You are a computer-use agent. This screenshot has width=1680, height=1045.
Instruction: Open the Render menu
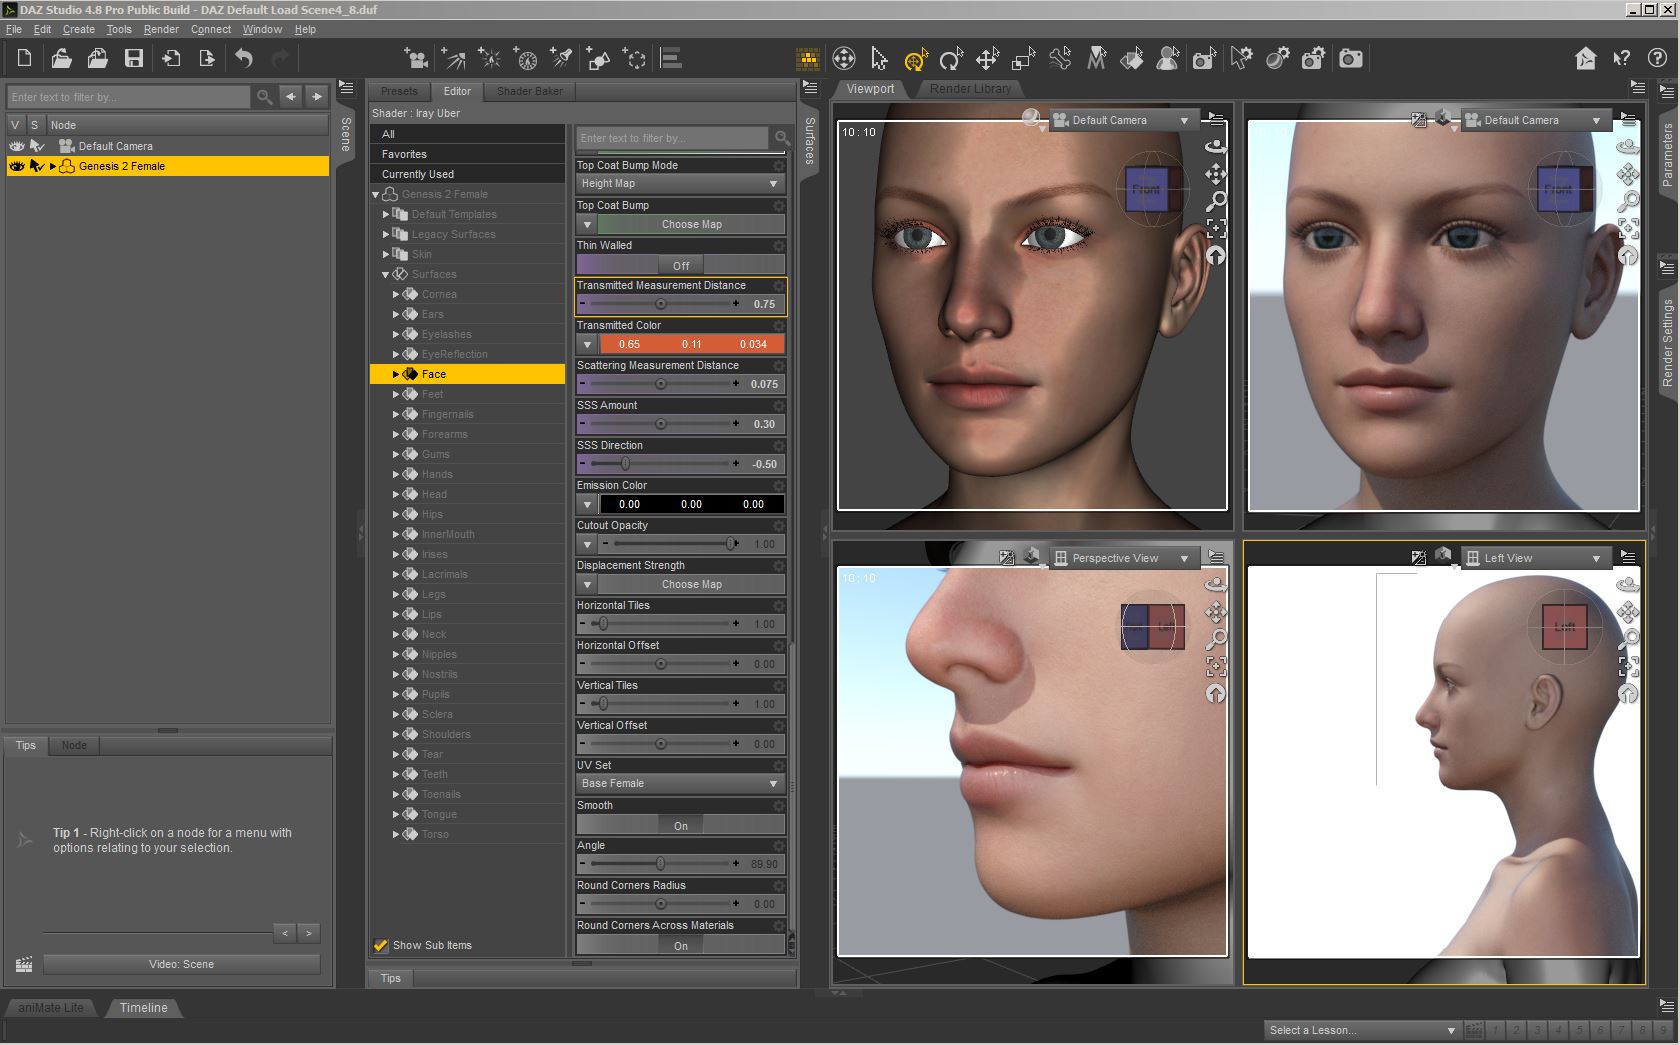[x=161, y=29]
